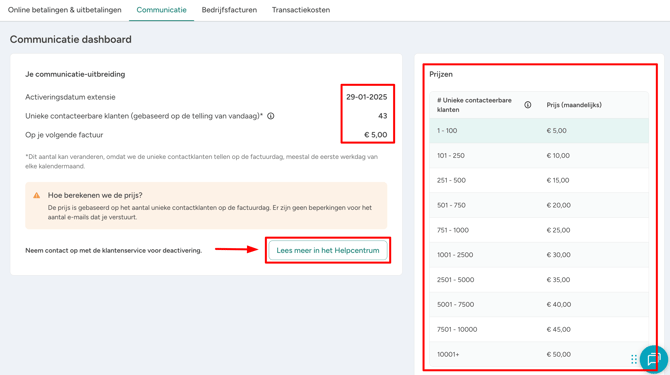Click the Je communicatie-uitbreiding heading
670x375 pixels.
[75, 74]
